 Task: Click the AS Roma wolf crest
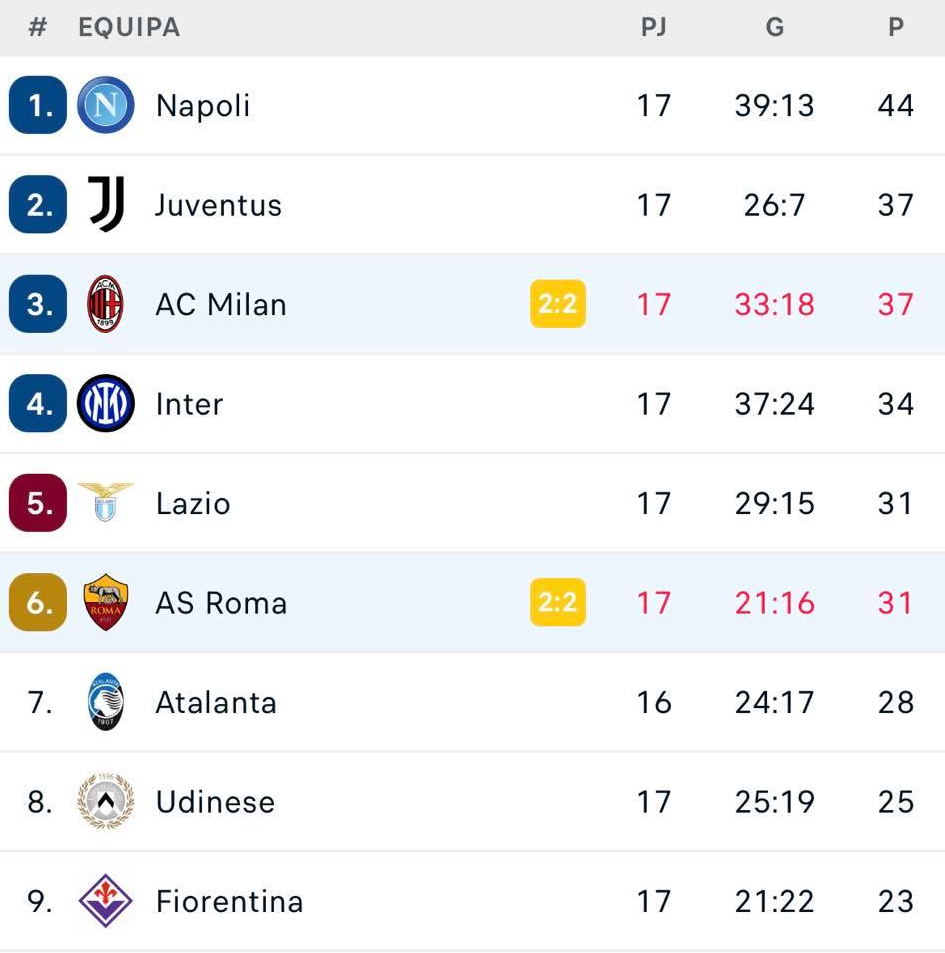pyautogui.click(x=106, y=602)
